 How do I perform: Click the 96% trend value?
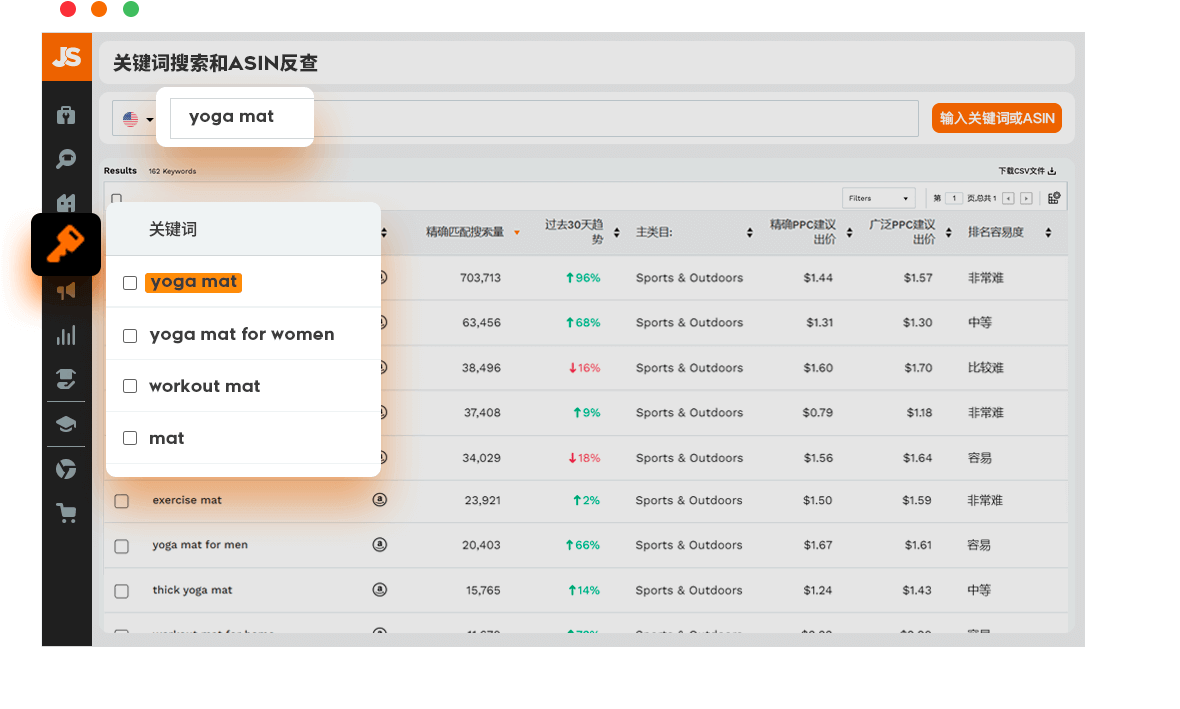tap(583, 278)
